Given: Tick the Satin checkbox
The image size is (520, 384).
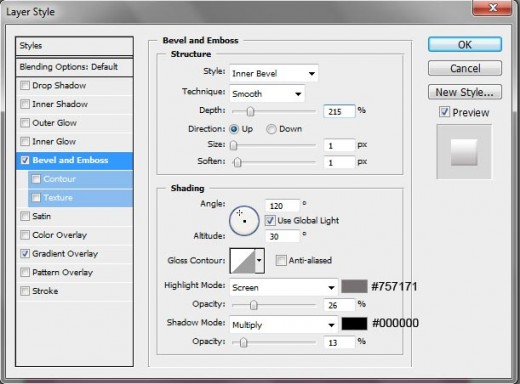Looking at the screenshot, I should point(25,216).
